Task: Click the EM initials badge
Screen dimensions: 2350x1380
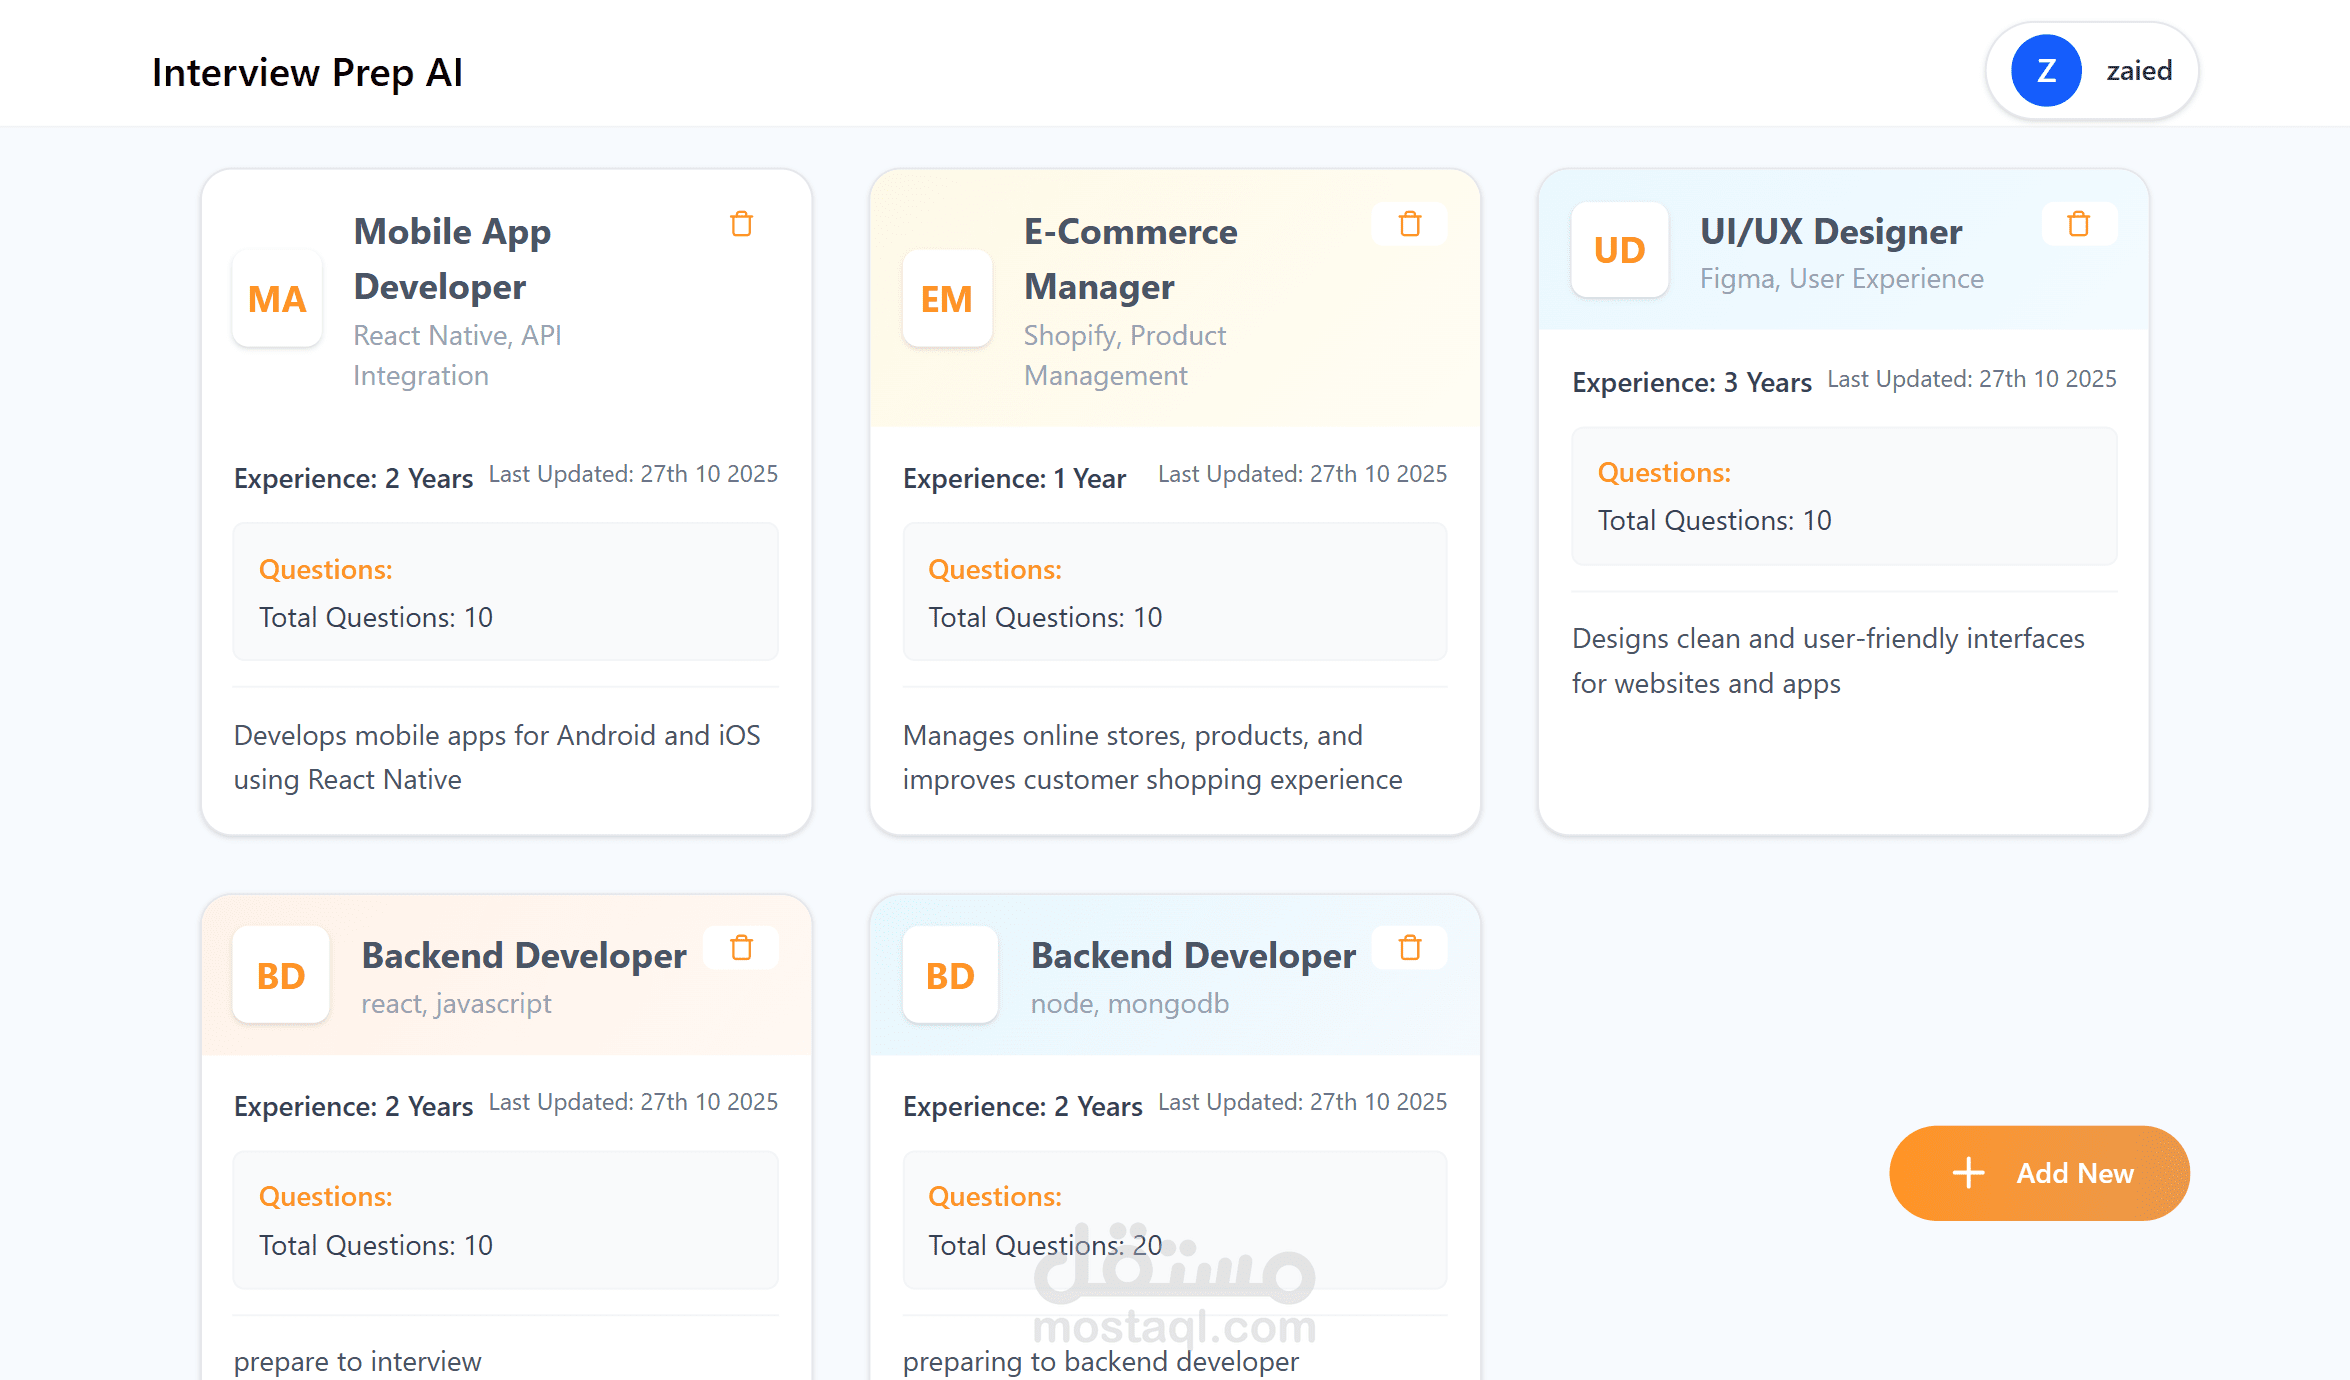Action: (946, 299)
